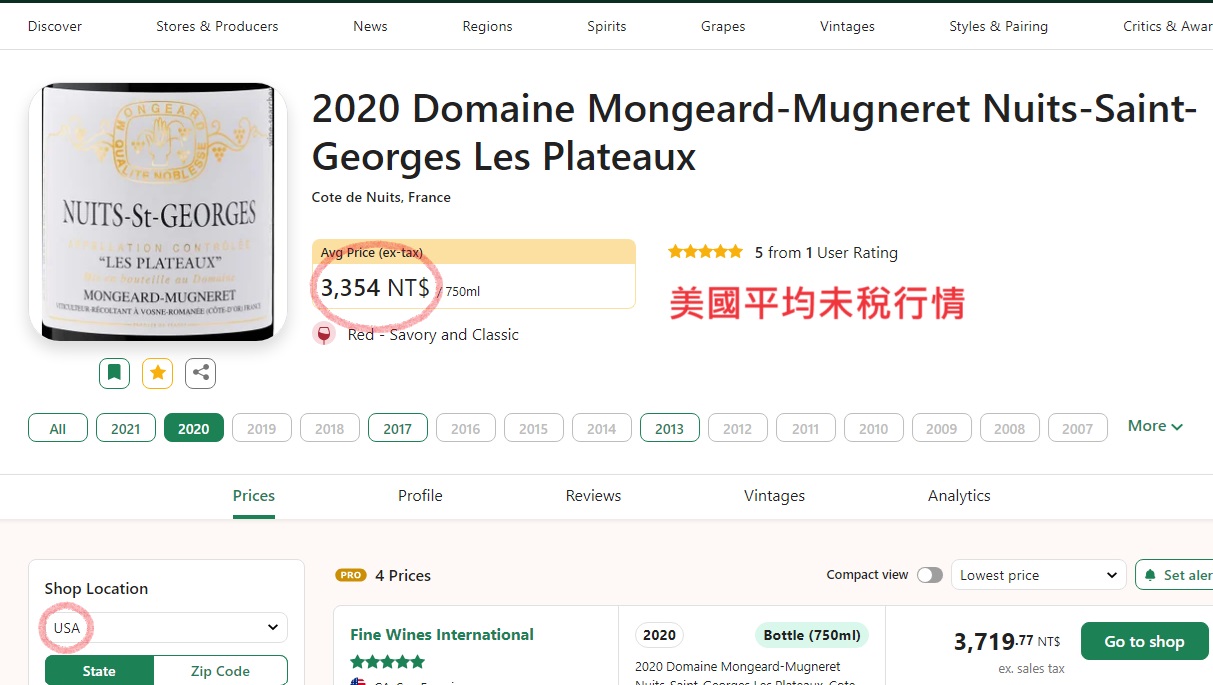Open the Vintages menu in top navigation
Image resolution: width=1213 pixels, height=685 pixels.
(847, 26)
